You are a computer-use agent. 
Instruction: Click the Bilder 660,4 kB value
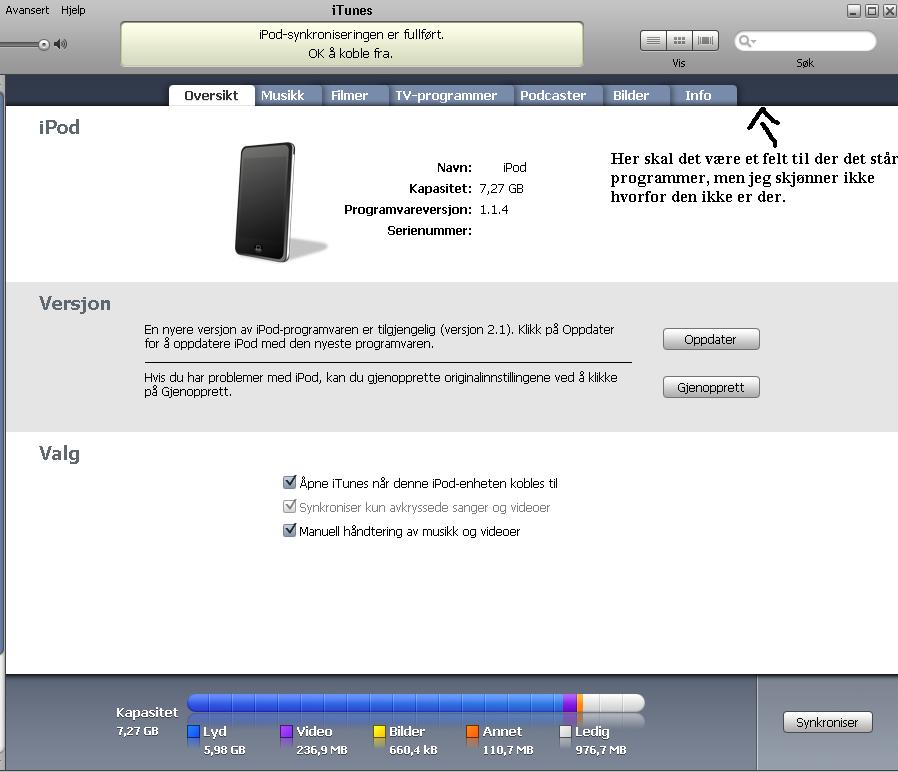tap(413, 750)
